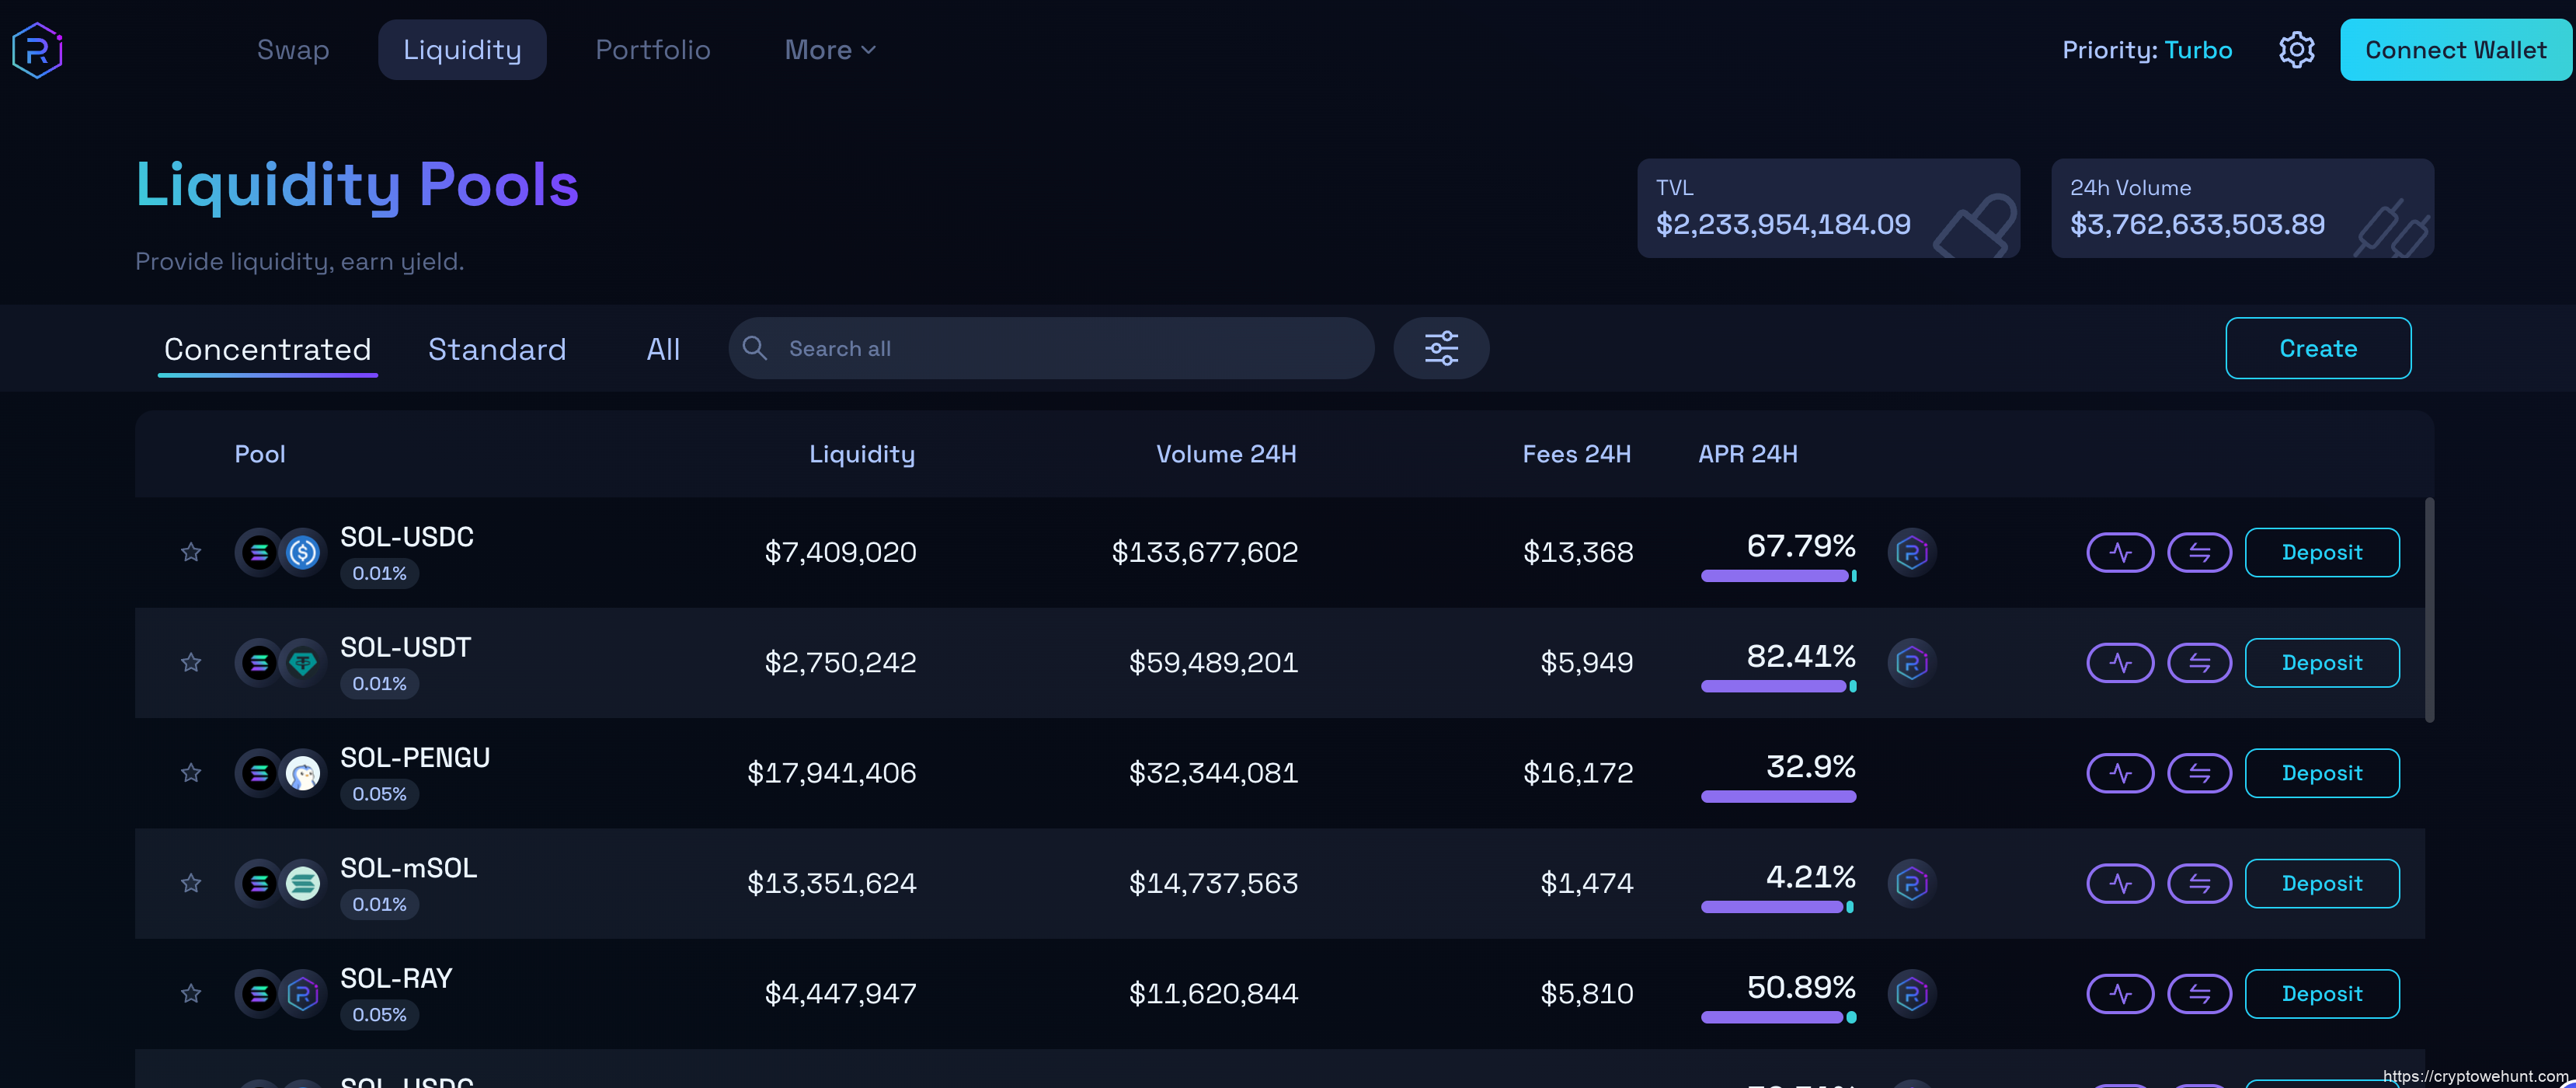The image size is (2576, 1088).
Task: Switch to the Standard pools tab
Action: coord(497,349)
